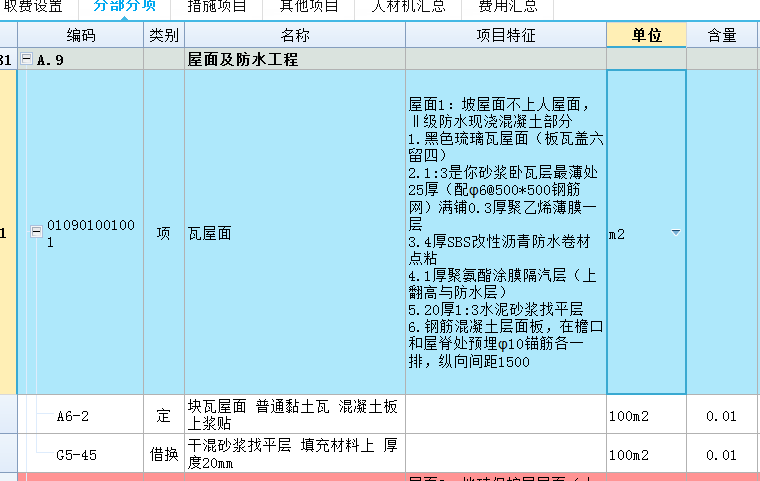Image resolution: width=760 pixels, height=481 pixels.
Task: Collapse item 010901001001 tree node
Action: [36, 231]
